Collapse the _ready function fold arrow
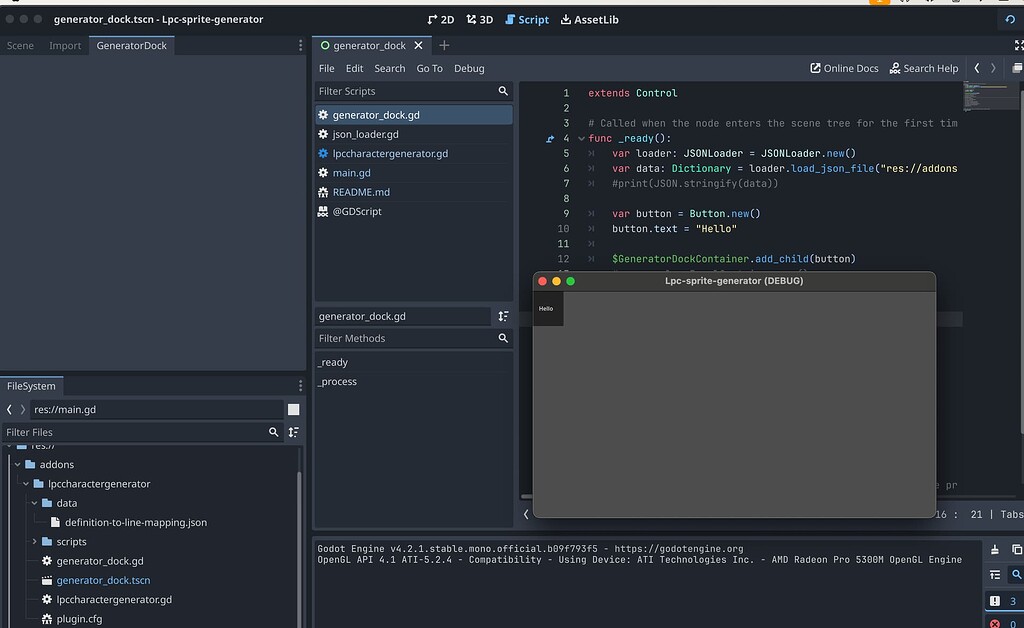The height and width of the screenshot is (628, 1024). coord(581,138)
